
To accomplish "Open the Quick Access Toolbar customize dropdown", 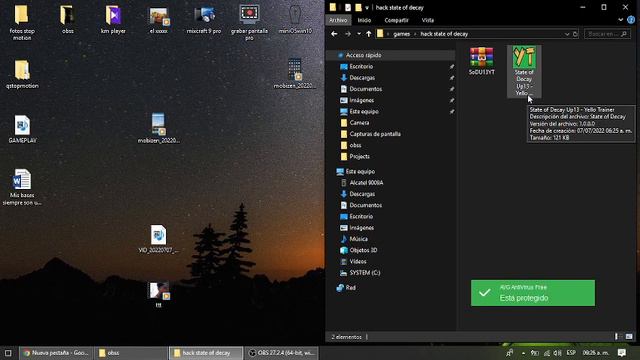I will 367,7.
